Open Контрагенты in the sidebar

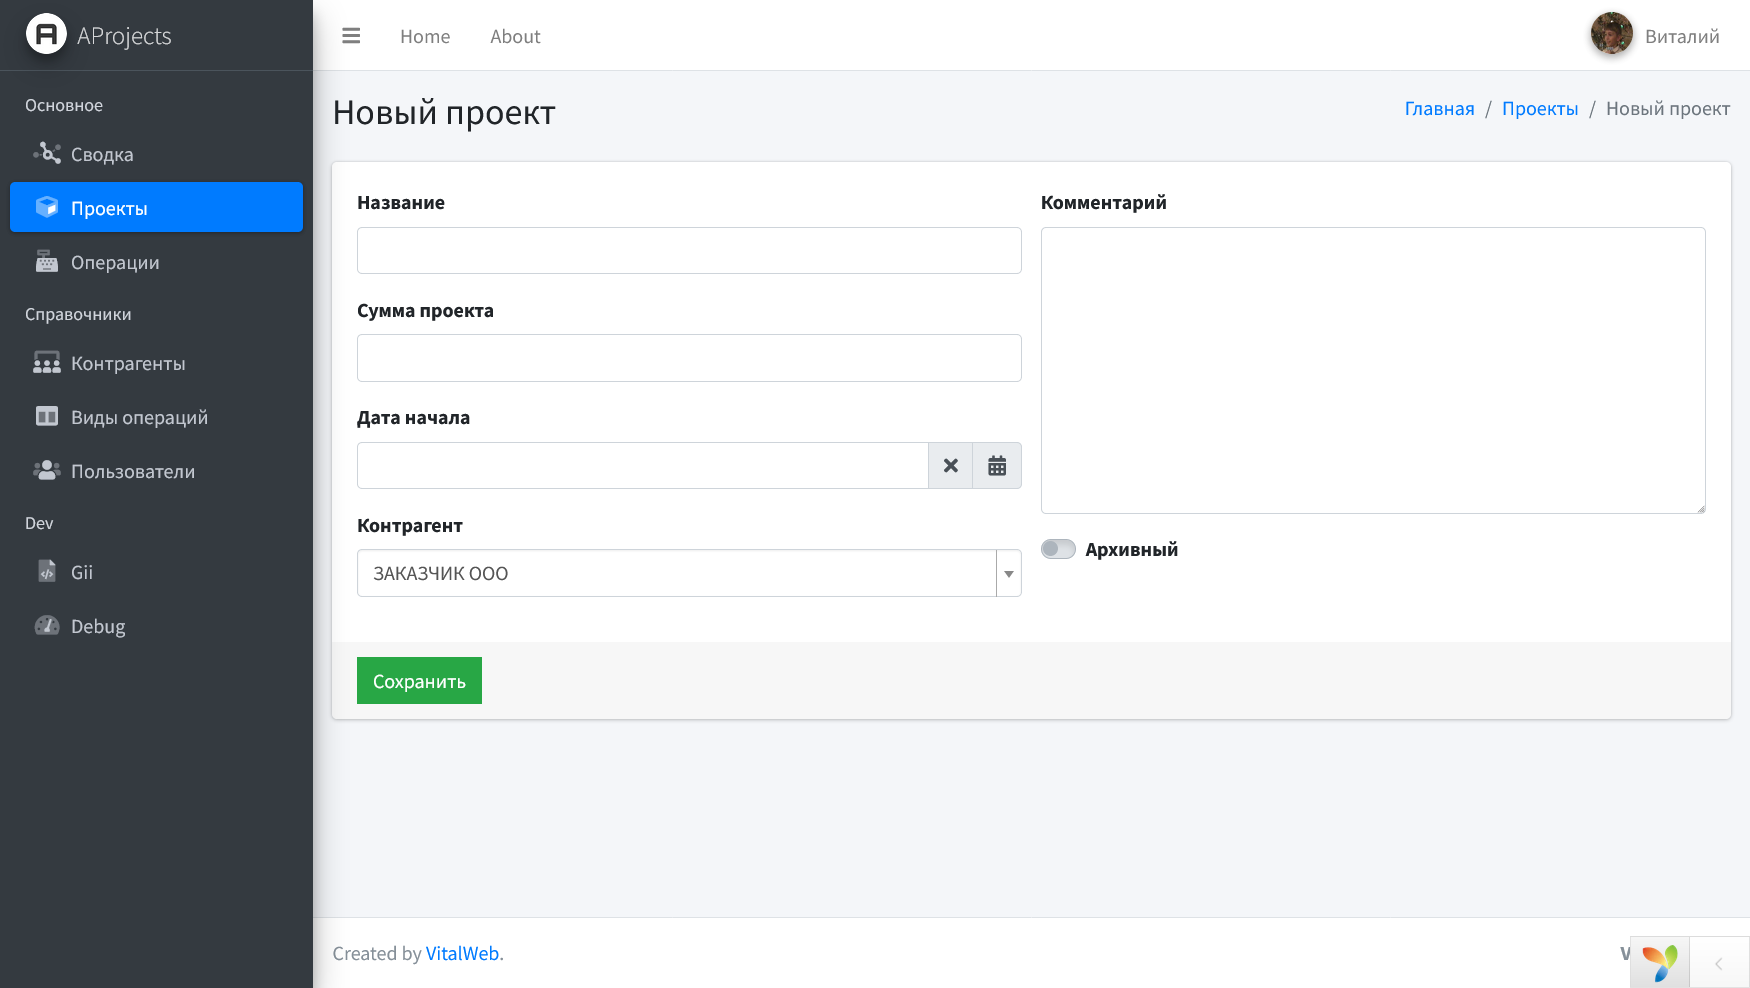point(156,363)
